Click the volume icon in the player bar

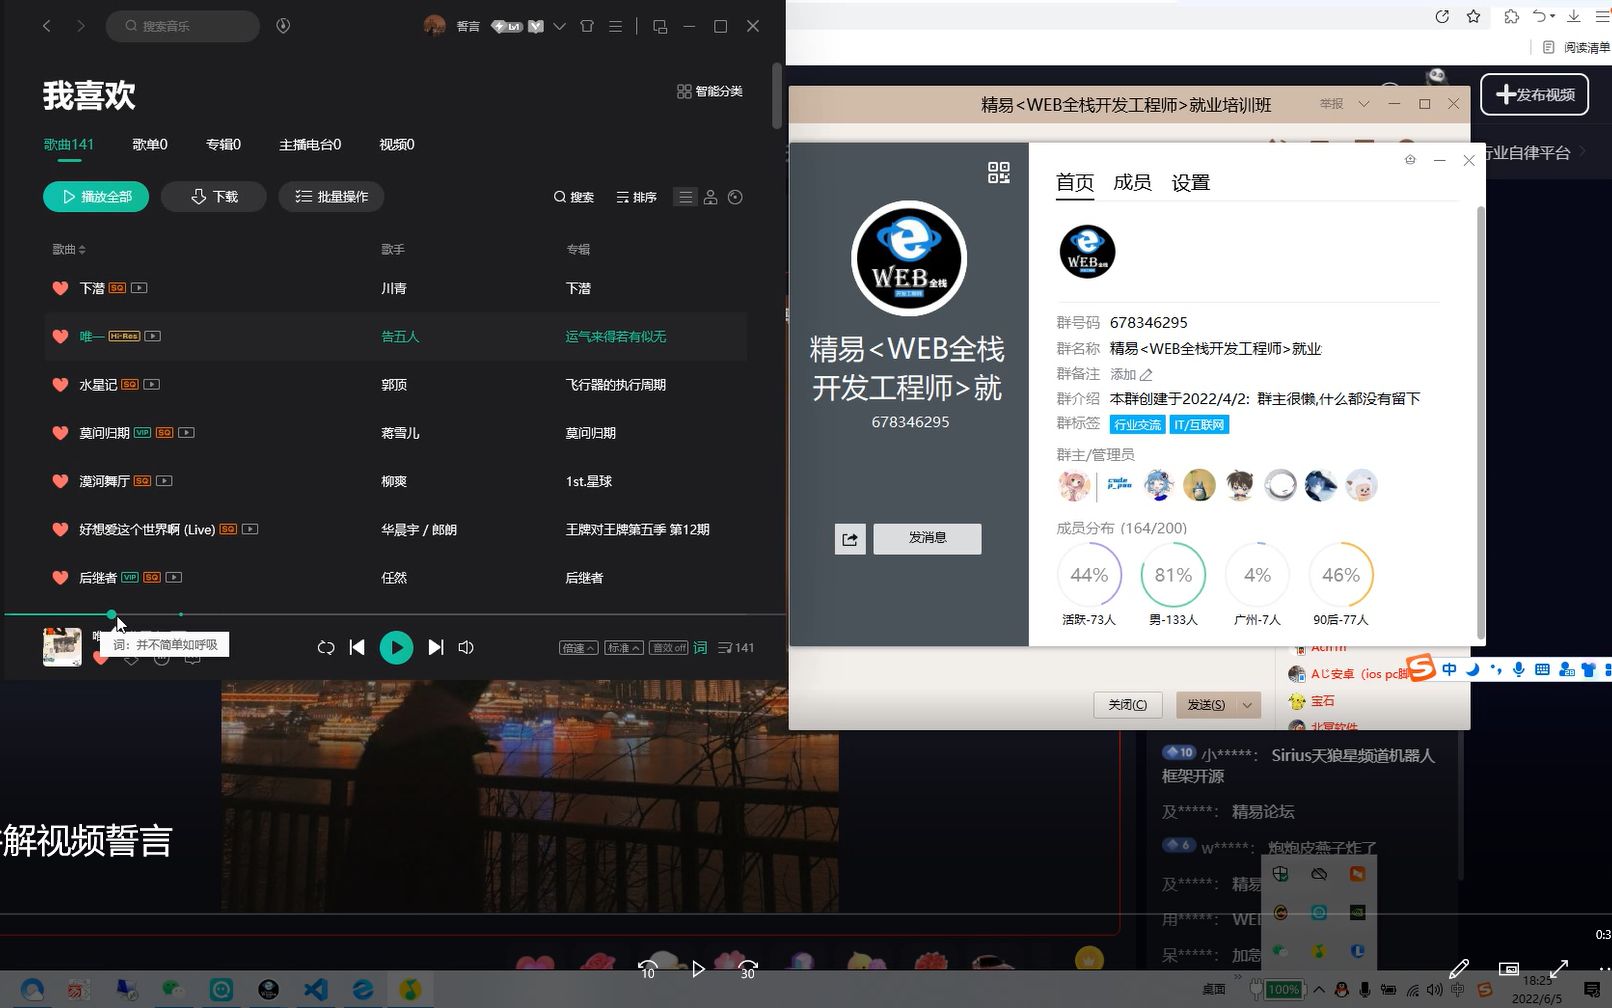point(466,647)
